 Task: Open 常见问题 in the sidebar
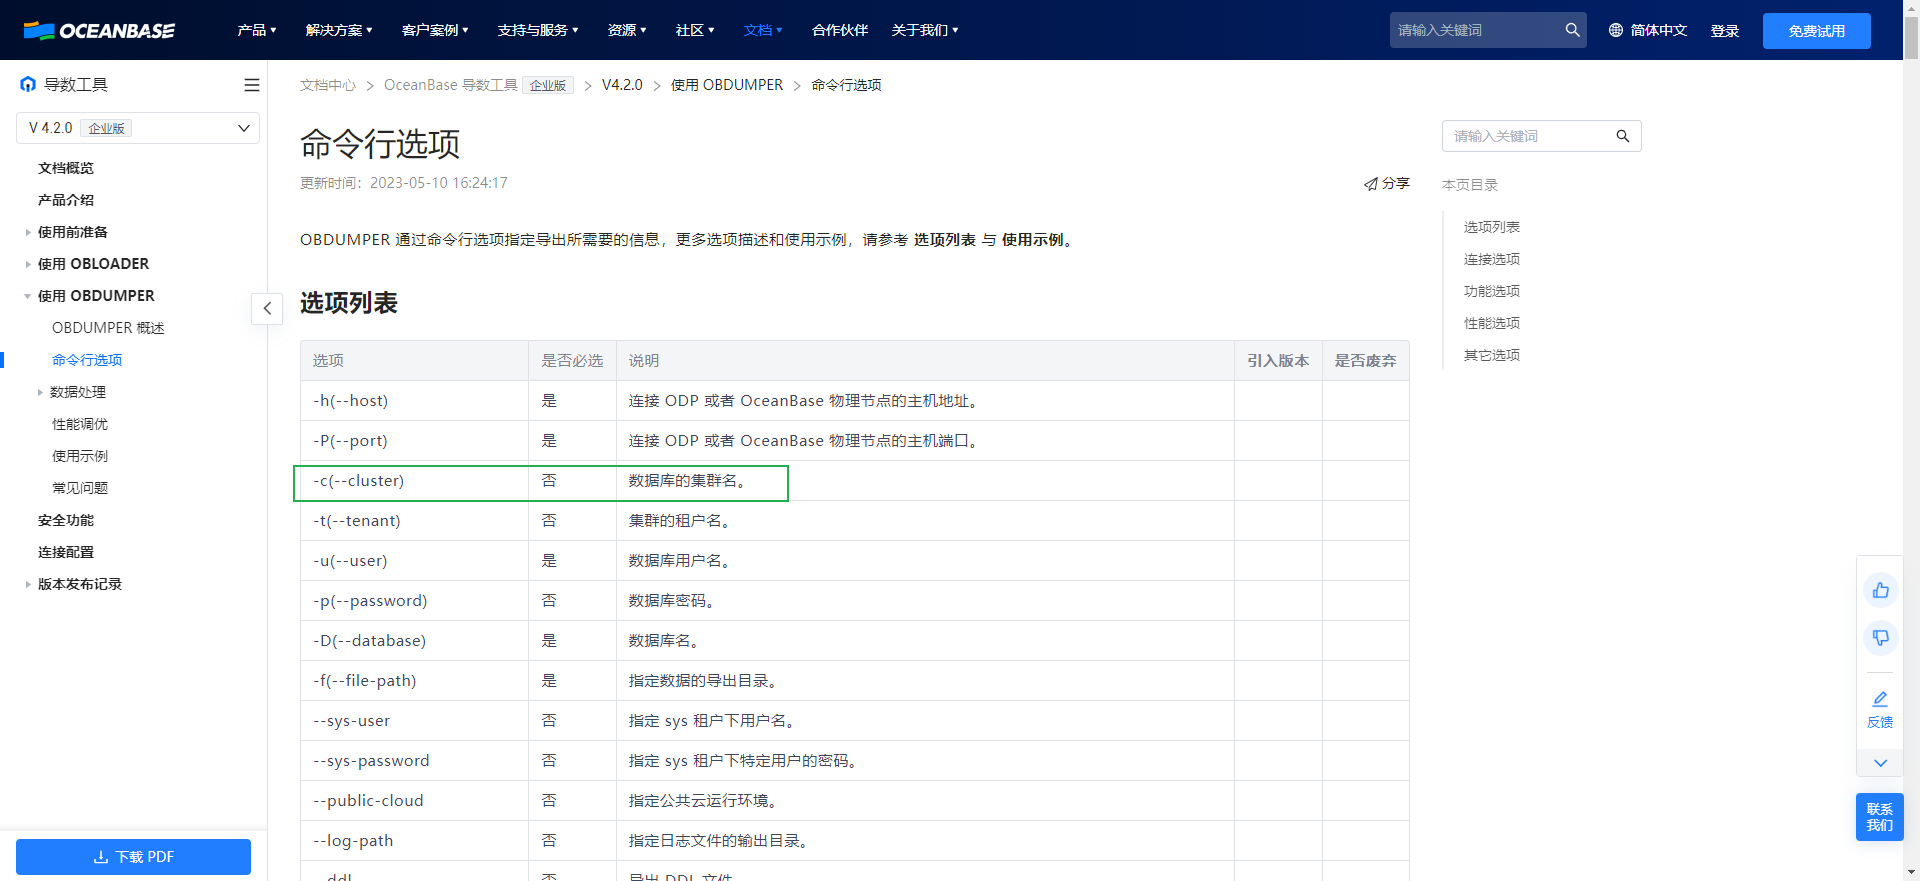coord(80,488)
